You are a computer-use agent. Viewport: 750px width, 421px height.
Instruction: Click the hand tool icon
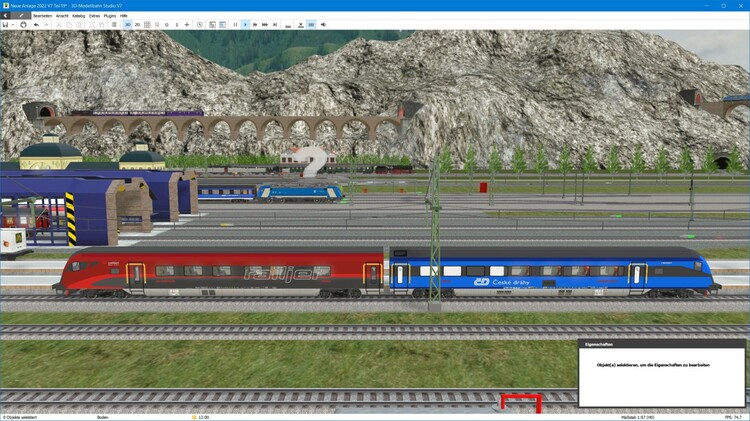(x=23, y=24)
